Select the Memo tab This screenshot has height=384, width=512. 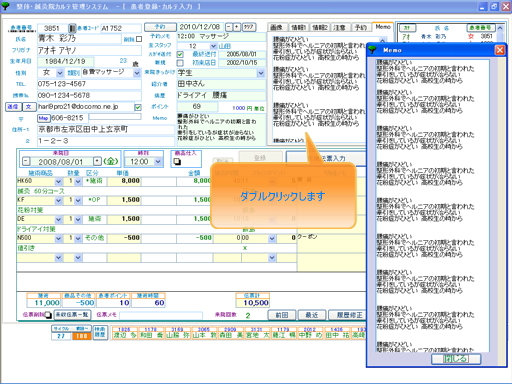pyautogui.click(x=383, y=27)
